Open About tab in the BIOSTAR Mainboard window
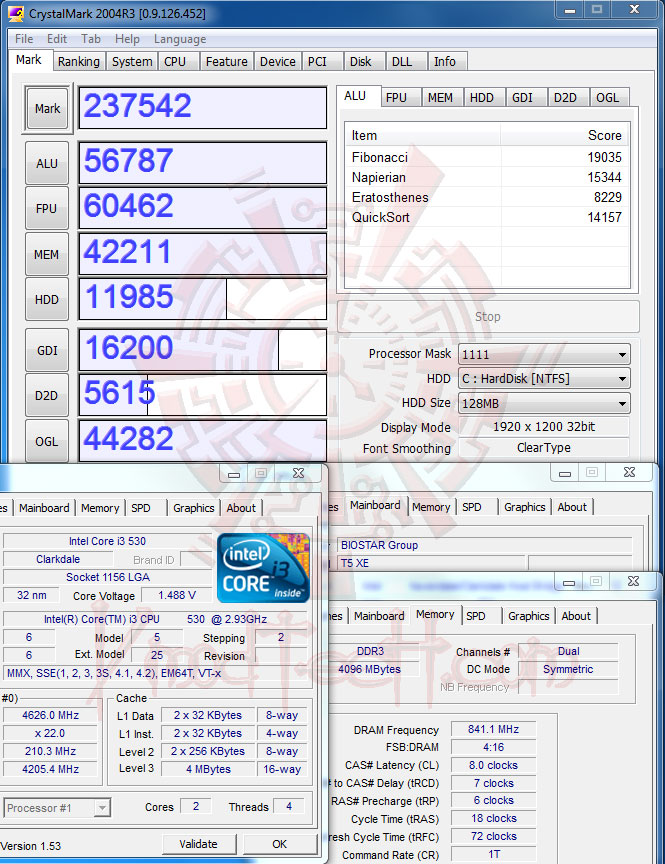Image resolution: width=665 pixels, height=864 pixels. pyautogui.click(x=572, y=506)
